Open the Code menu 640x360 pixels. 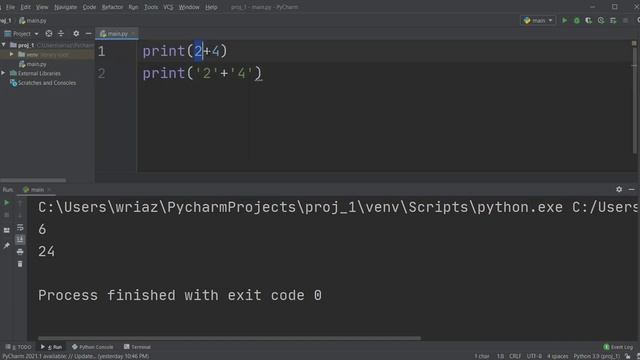coord(89,7)
